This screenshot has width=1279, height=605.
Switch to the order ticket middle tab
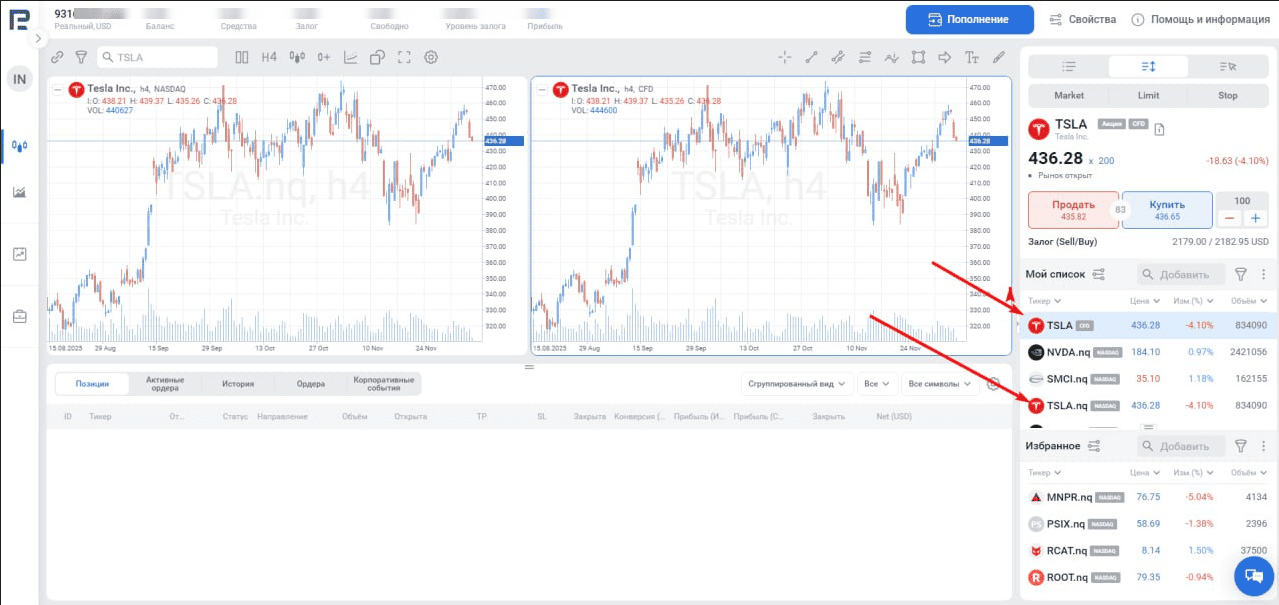tap(1148, 66)
